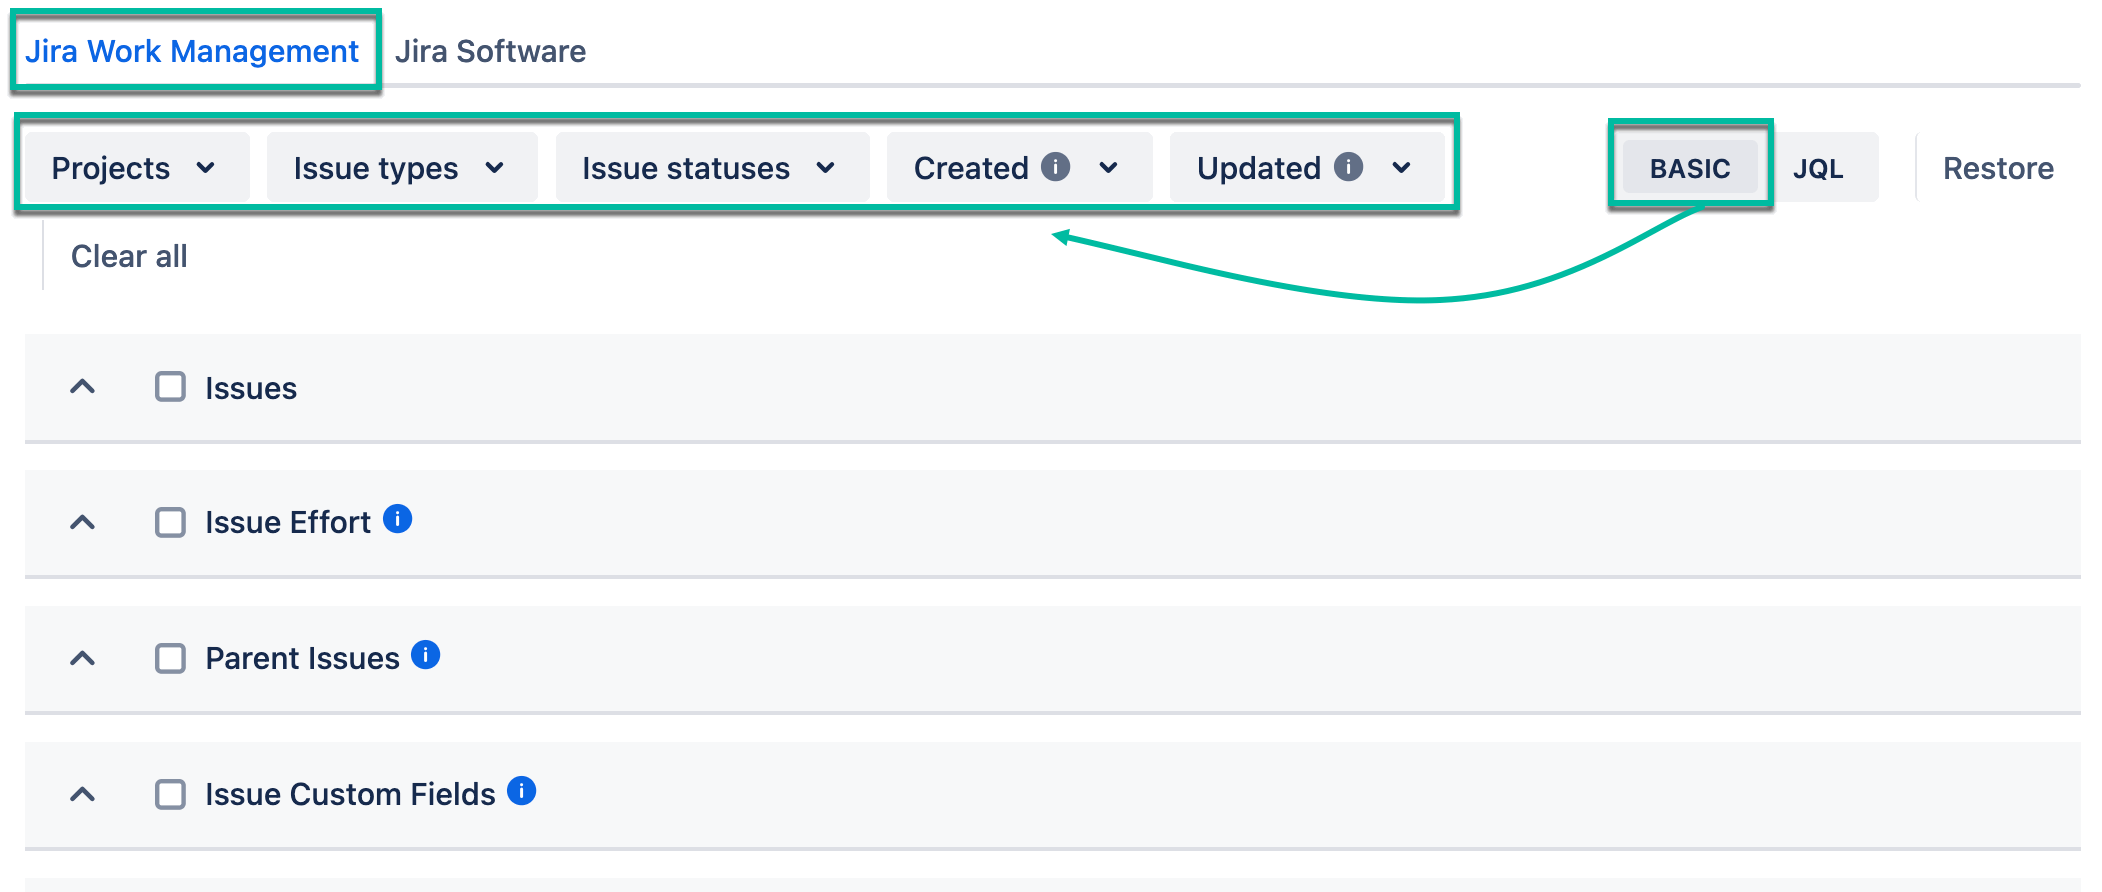Click the Restore button
The width and height of the screenshot is (2102, 892).
pyautogui.click(x=1997, y=167)
